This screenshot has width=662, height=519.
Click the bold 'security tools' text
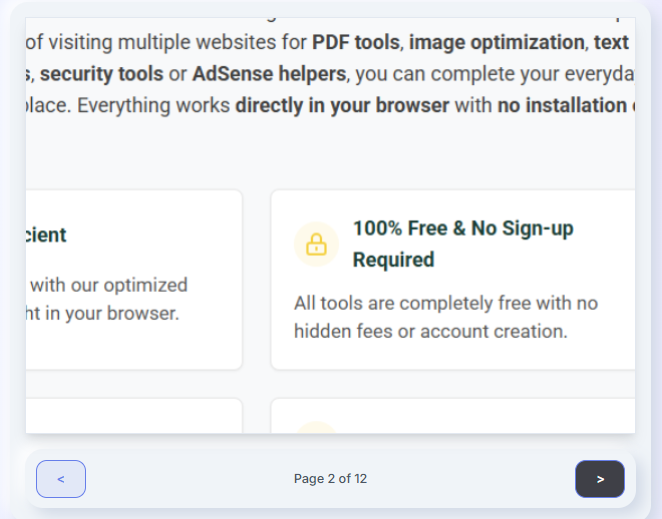(101, 74)
